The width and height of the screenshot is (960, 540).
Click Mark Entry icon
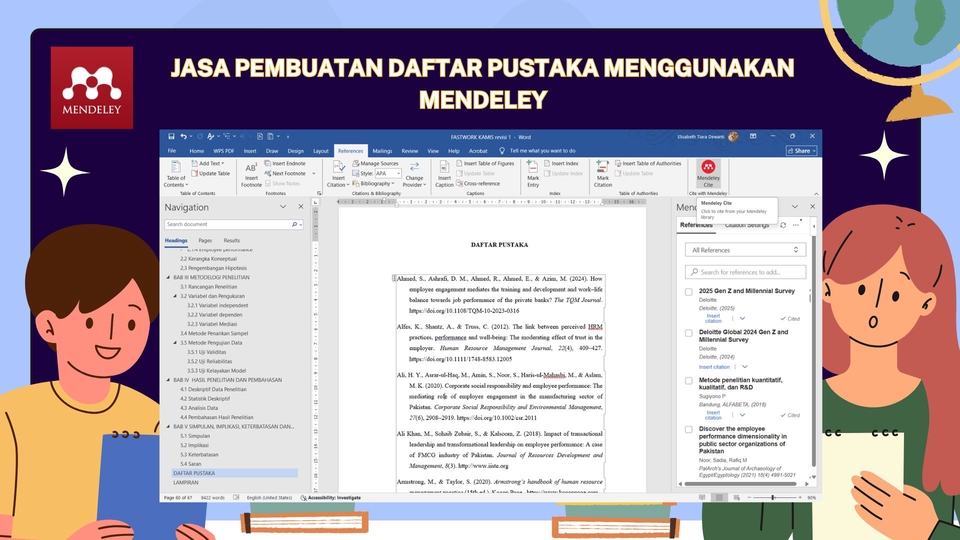533,167
